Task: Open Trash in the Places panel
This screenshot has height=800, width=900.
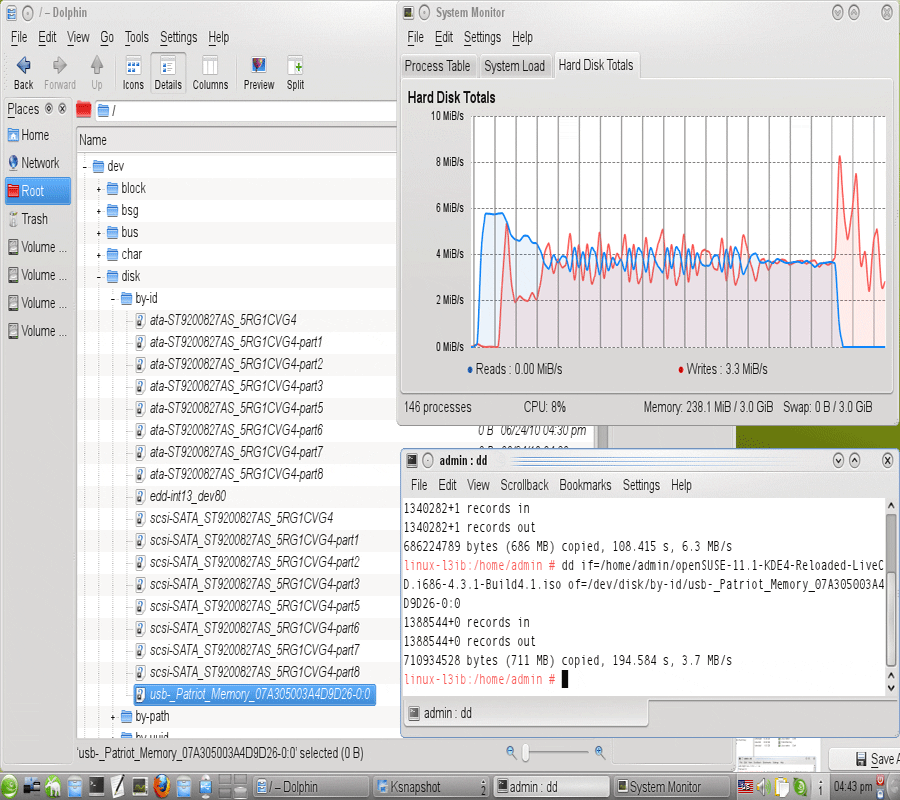Action: click(x=37, y=219)
